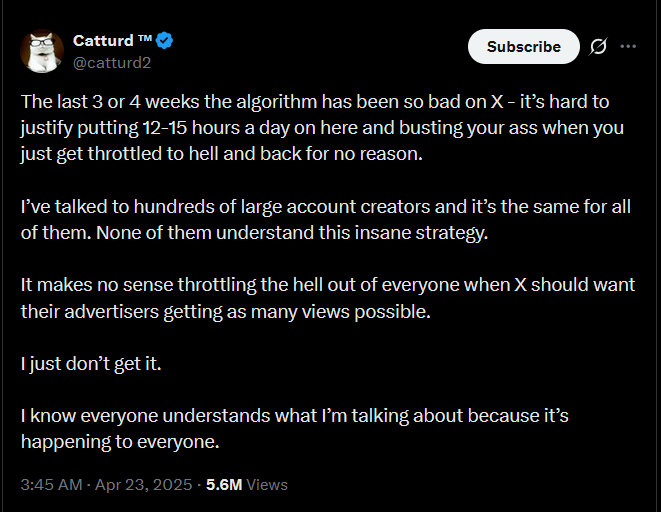This screenshot has width=661, height=512.
Task: Click the "their advertisers getting as many views" line
Action: (x=226, y=312)
